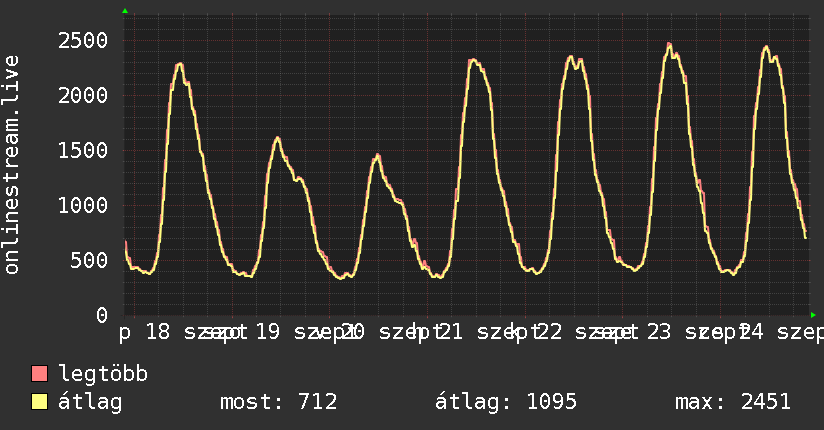Click the yellow 'átlag' legend color swatch
Screen dimensions: 824x430
[x=39, y=401]
